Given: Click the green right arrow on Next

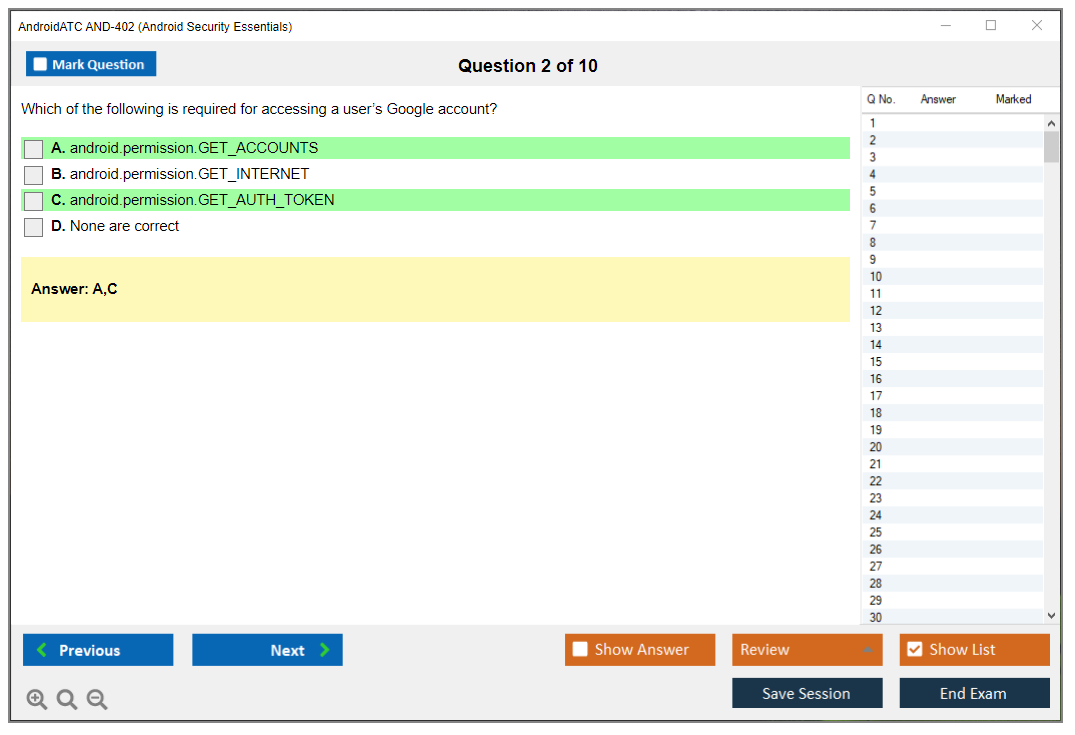Looking at the screenshot, I should point(325,650).
